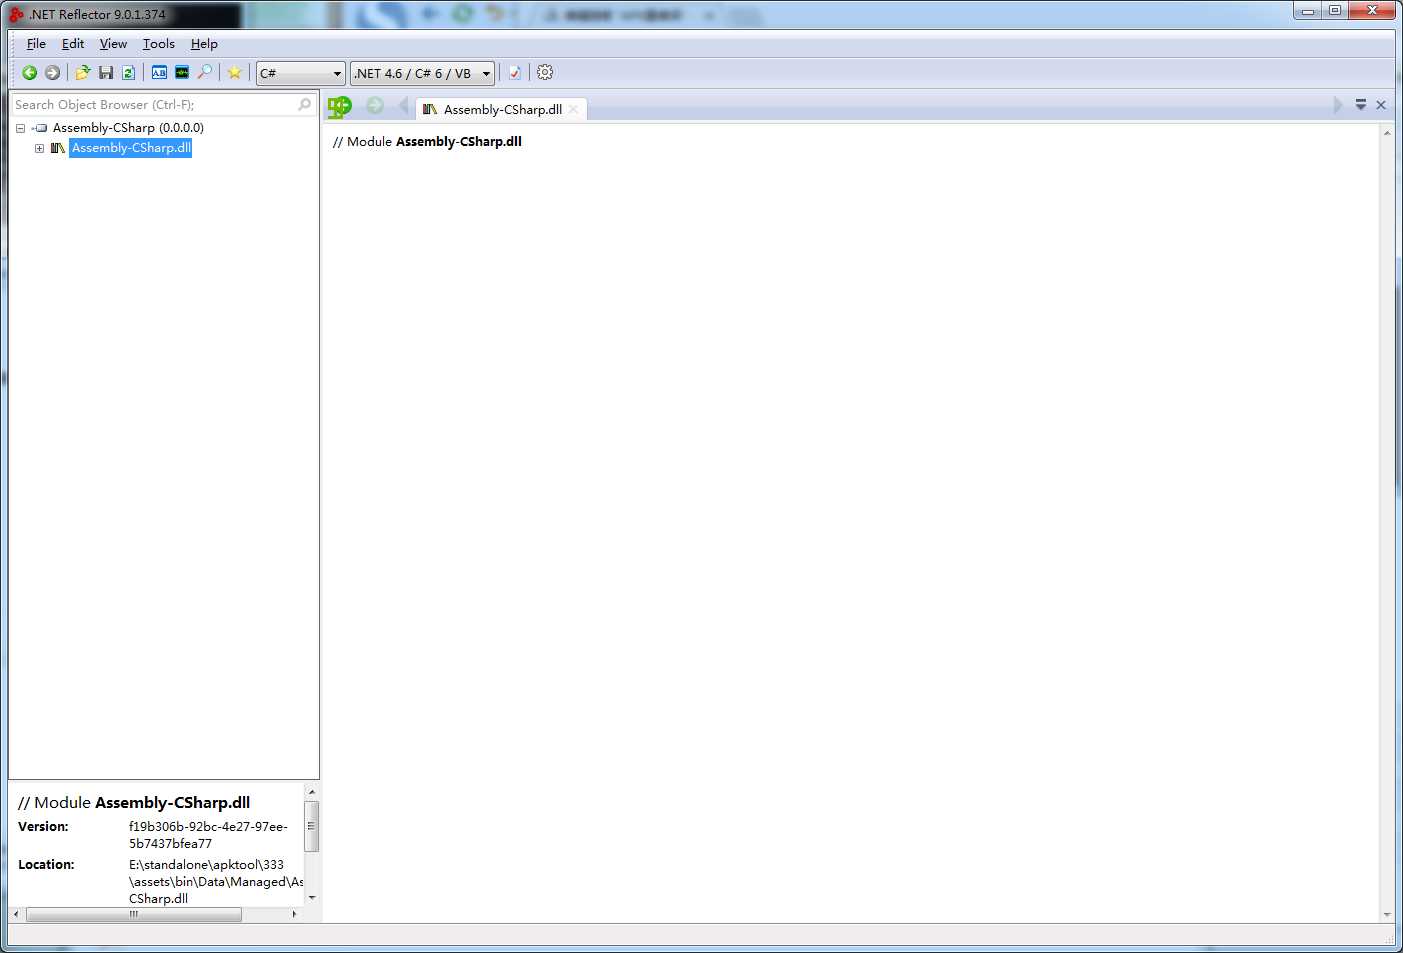Image resolution: width=1403 pixels, height=953 pixels.
Task: Click the E:\standalone\apktool\333 location path
Action: pos(206,865)
